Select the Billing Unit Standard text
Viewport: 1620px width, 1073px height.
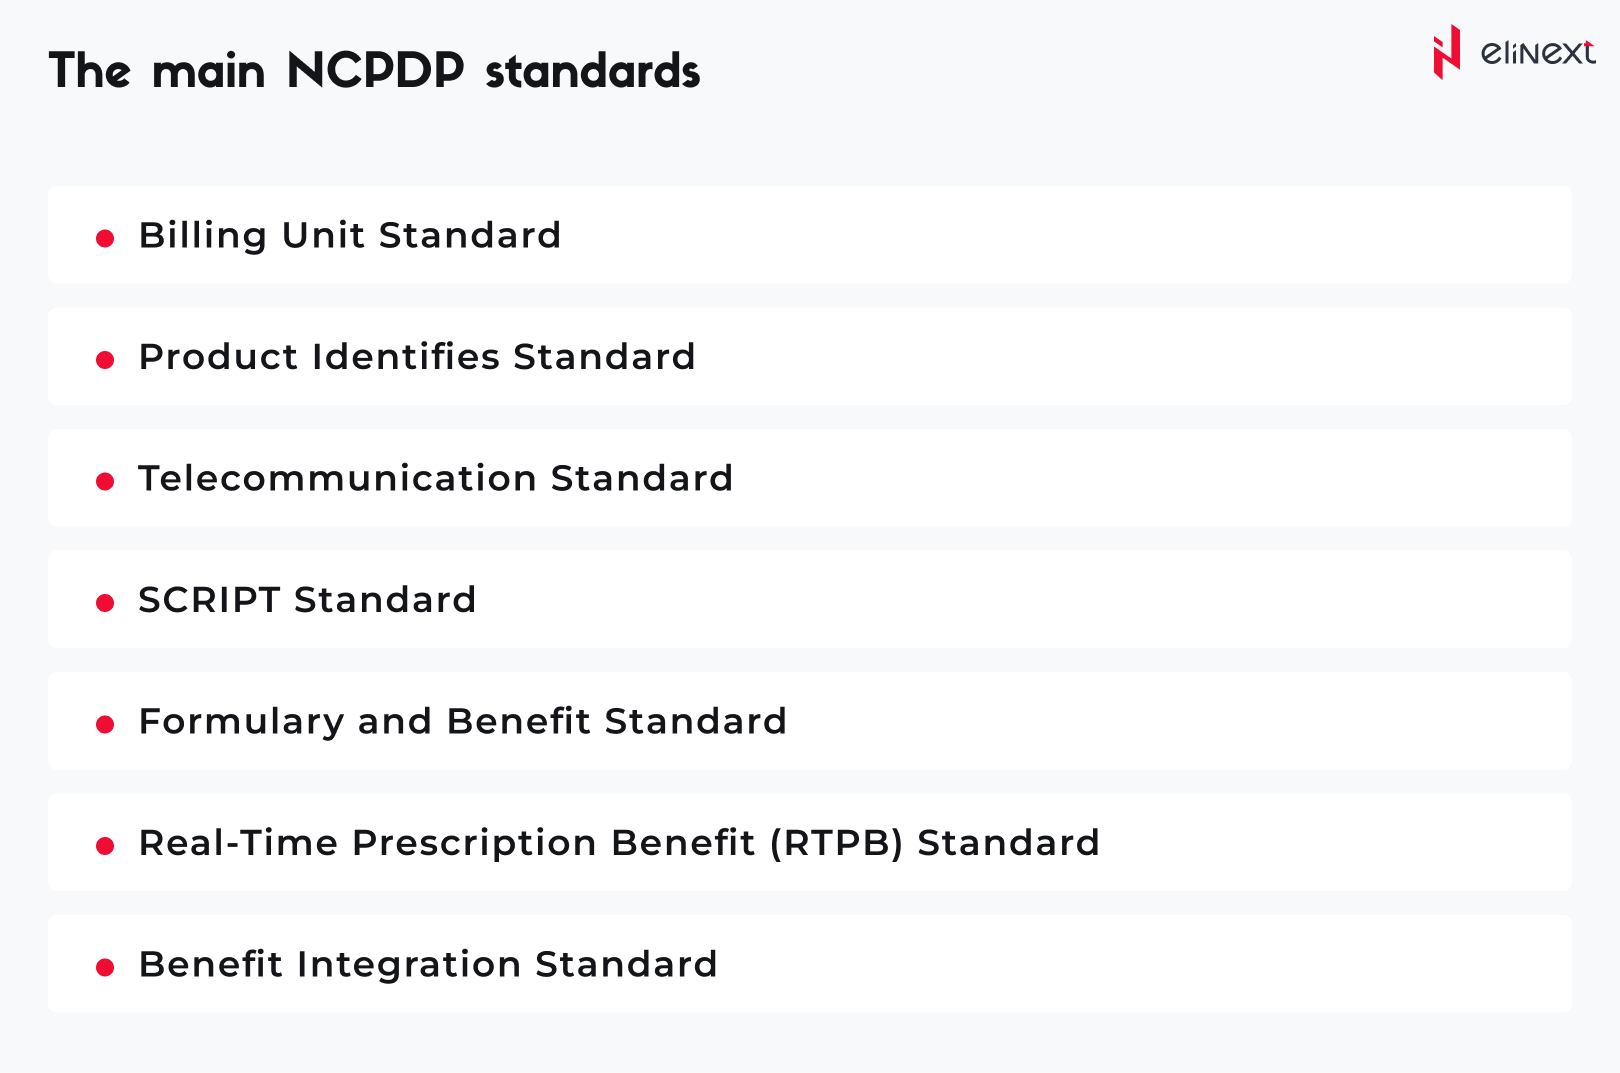350,236
